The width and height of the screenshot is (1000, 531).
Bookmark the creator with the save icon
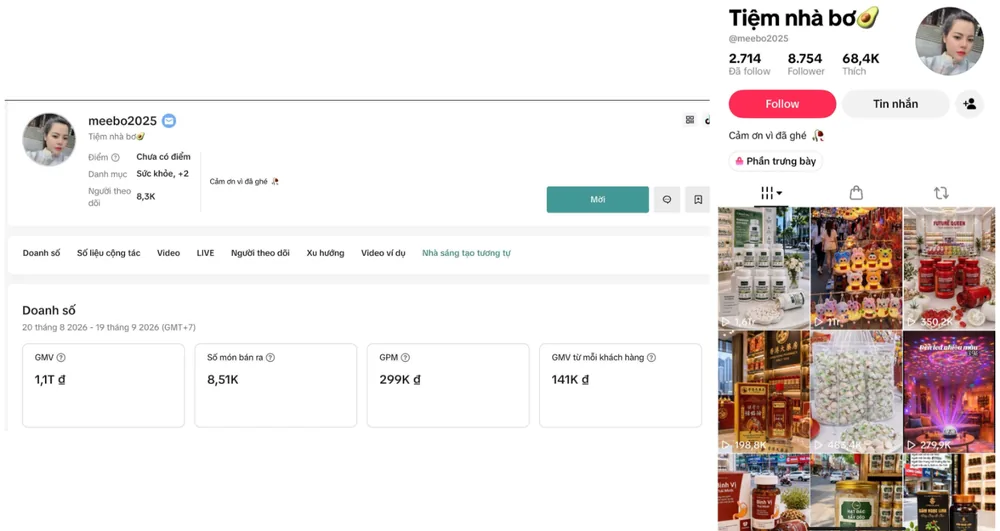(x=698, y=200)
